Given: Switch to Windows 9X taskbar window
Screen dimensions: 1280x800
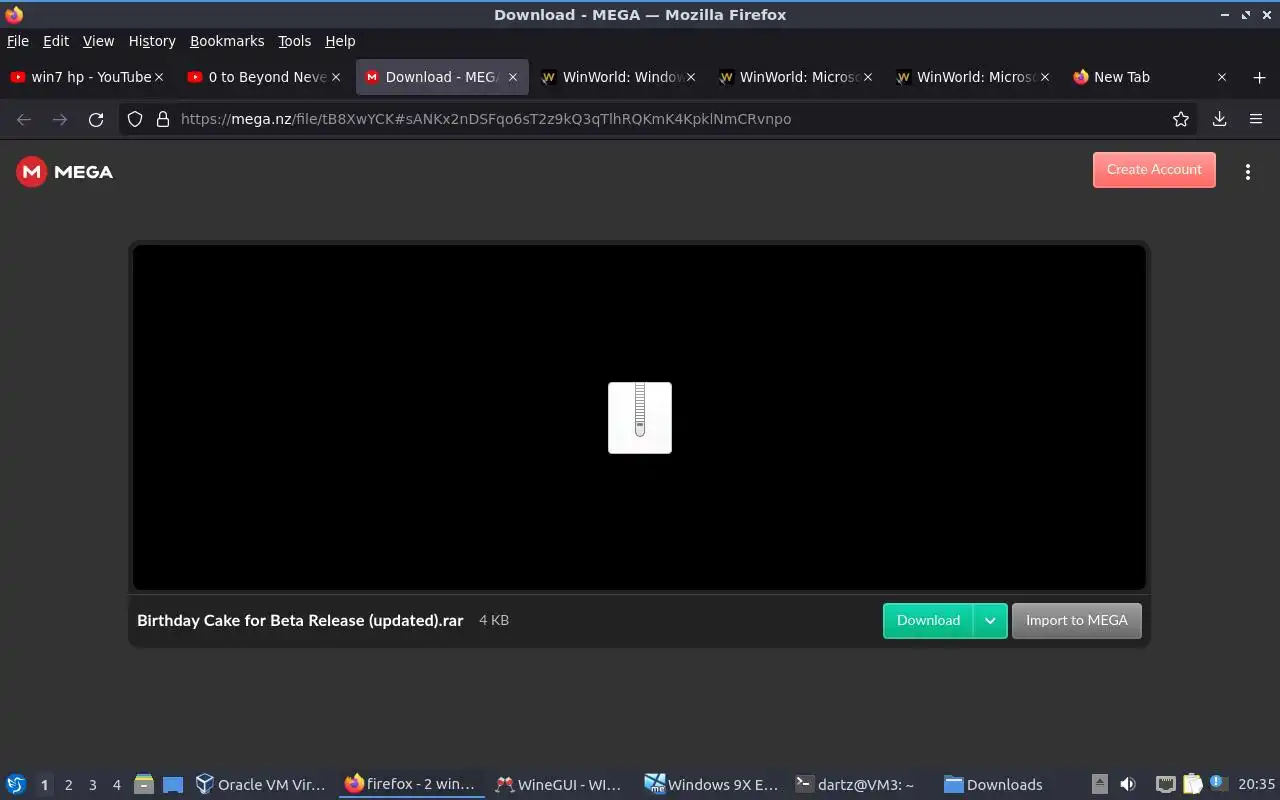Looking at the screenshot, I should [711, 785].
